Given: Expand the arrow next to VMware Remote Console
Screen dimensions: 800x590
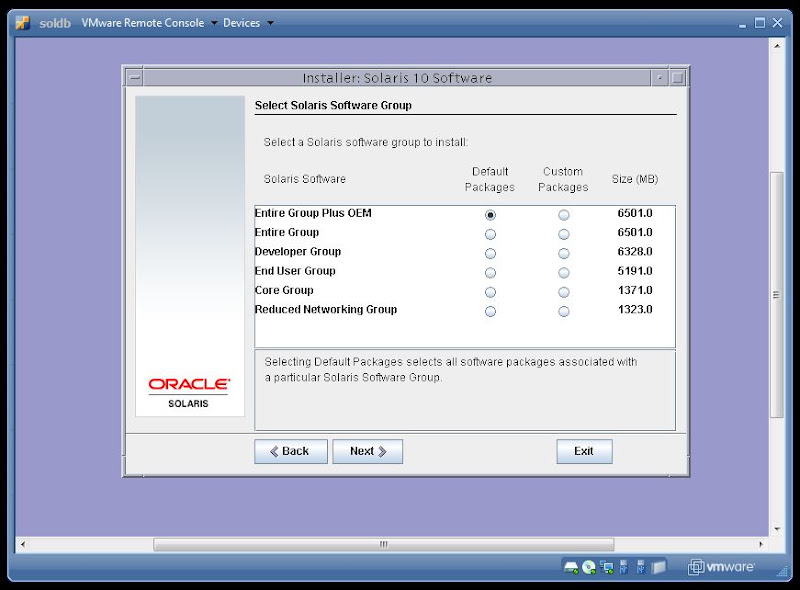Looking at the screenshot, I should [x=214, y=23].
